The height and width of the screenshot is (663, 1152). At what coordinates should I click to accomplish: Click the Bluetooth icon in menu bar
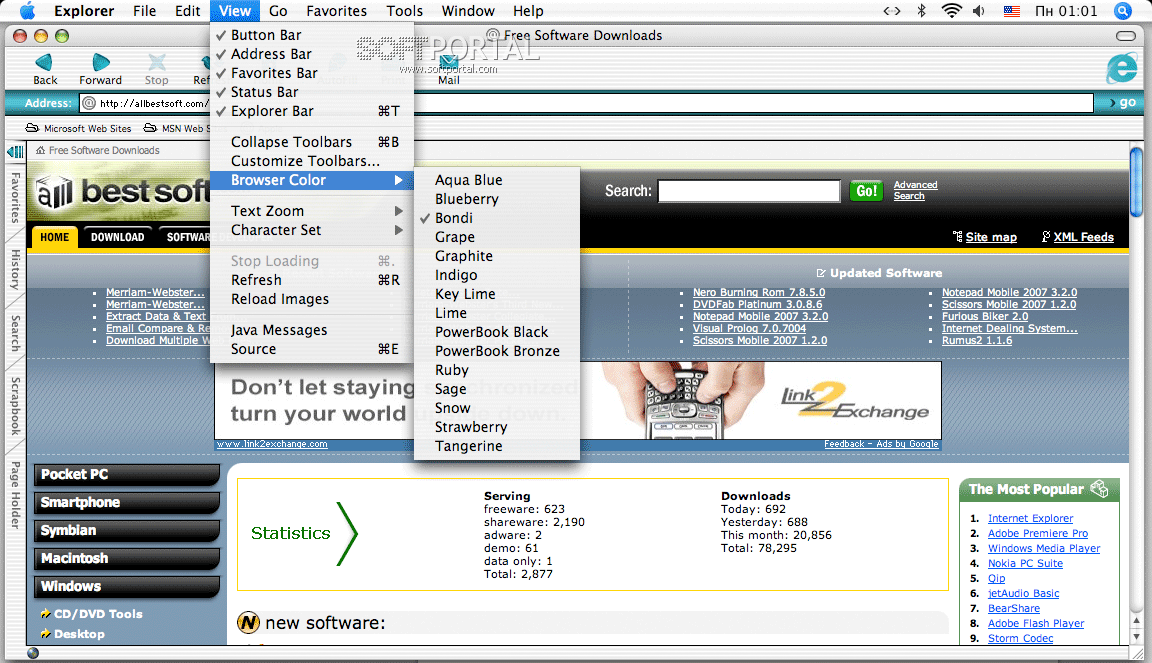(x=921, y=11)
